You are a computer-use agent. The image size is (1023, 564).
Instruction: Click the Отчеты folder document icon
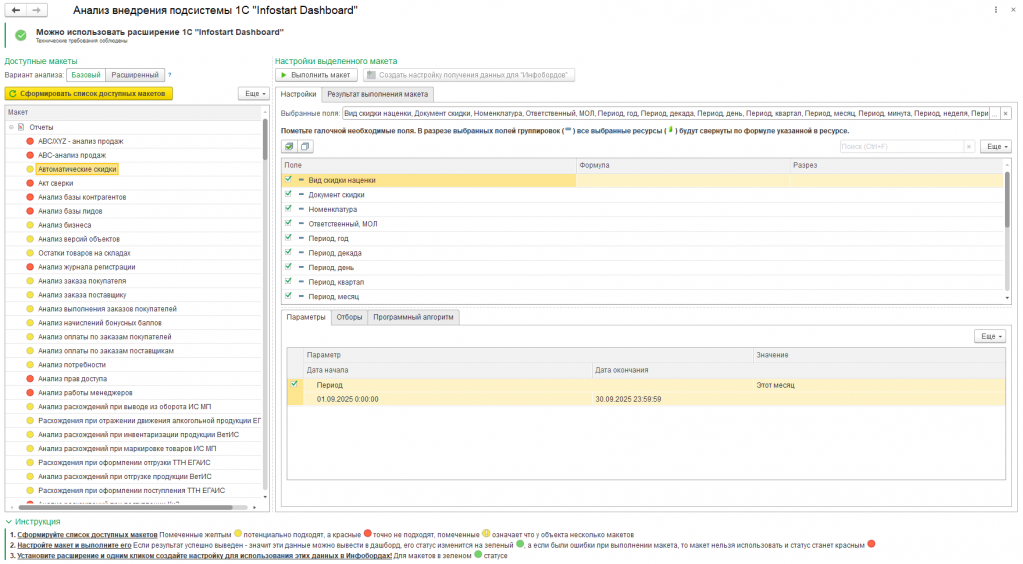(21, 127)
